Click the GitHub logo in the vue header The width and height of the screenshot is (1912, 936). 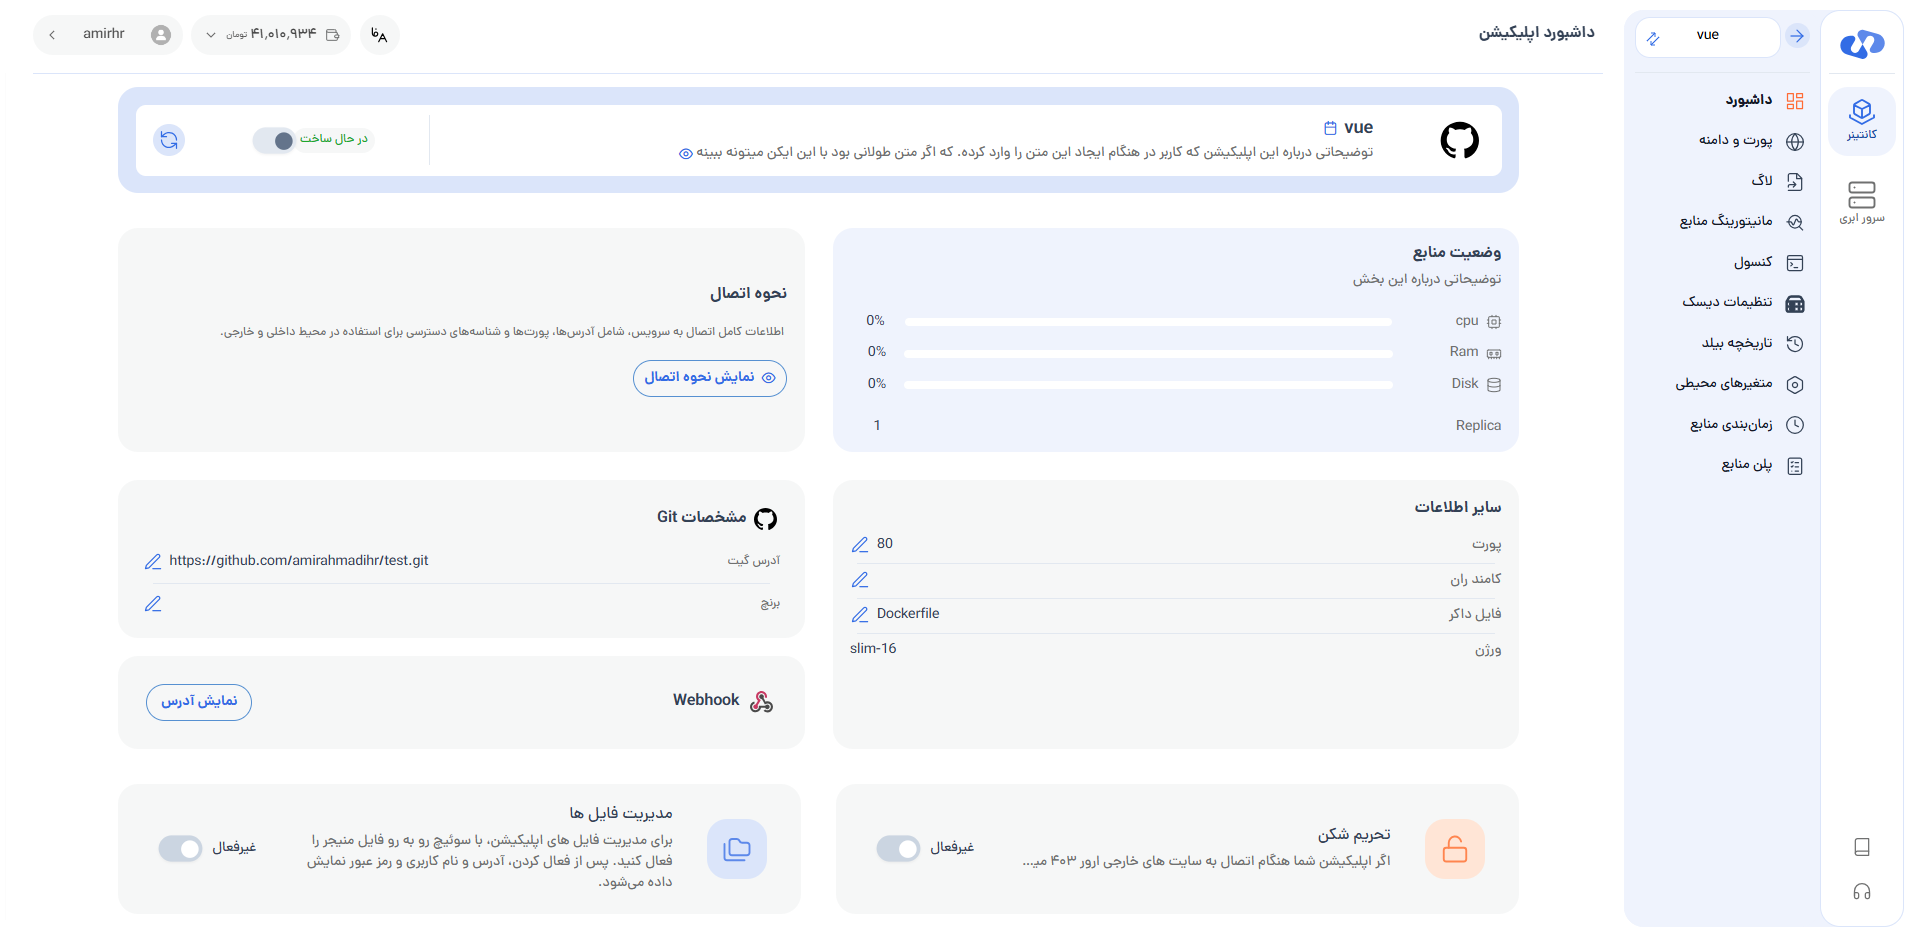coord(1460,140)
